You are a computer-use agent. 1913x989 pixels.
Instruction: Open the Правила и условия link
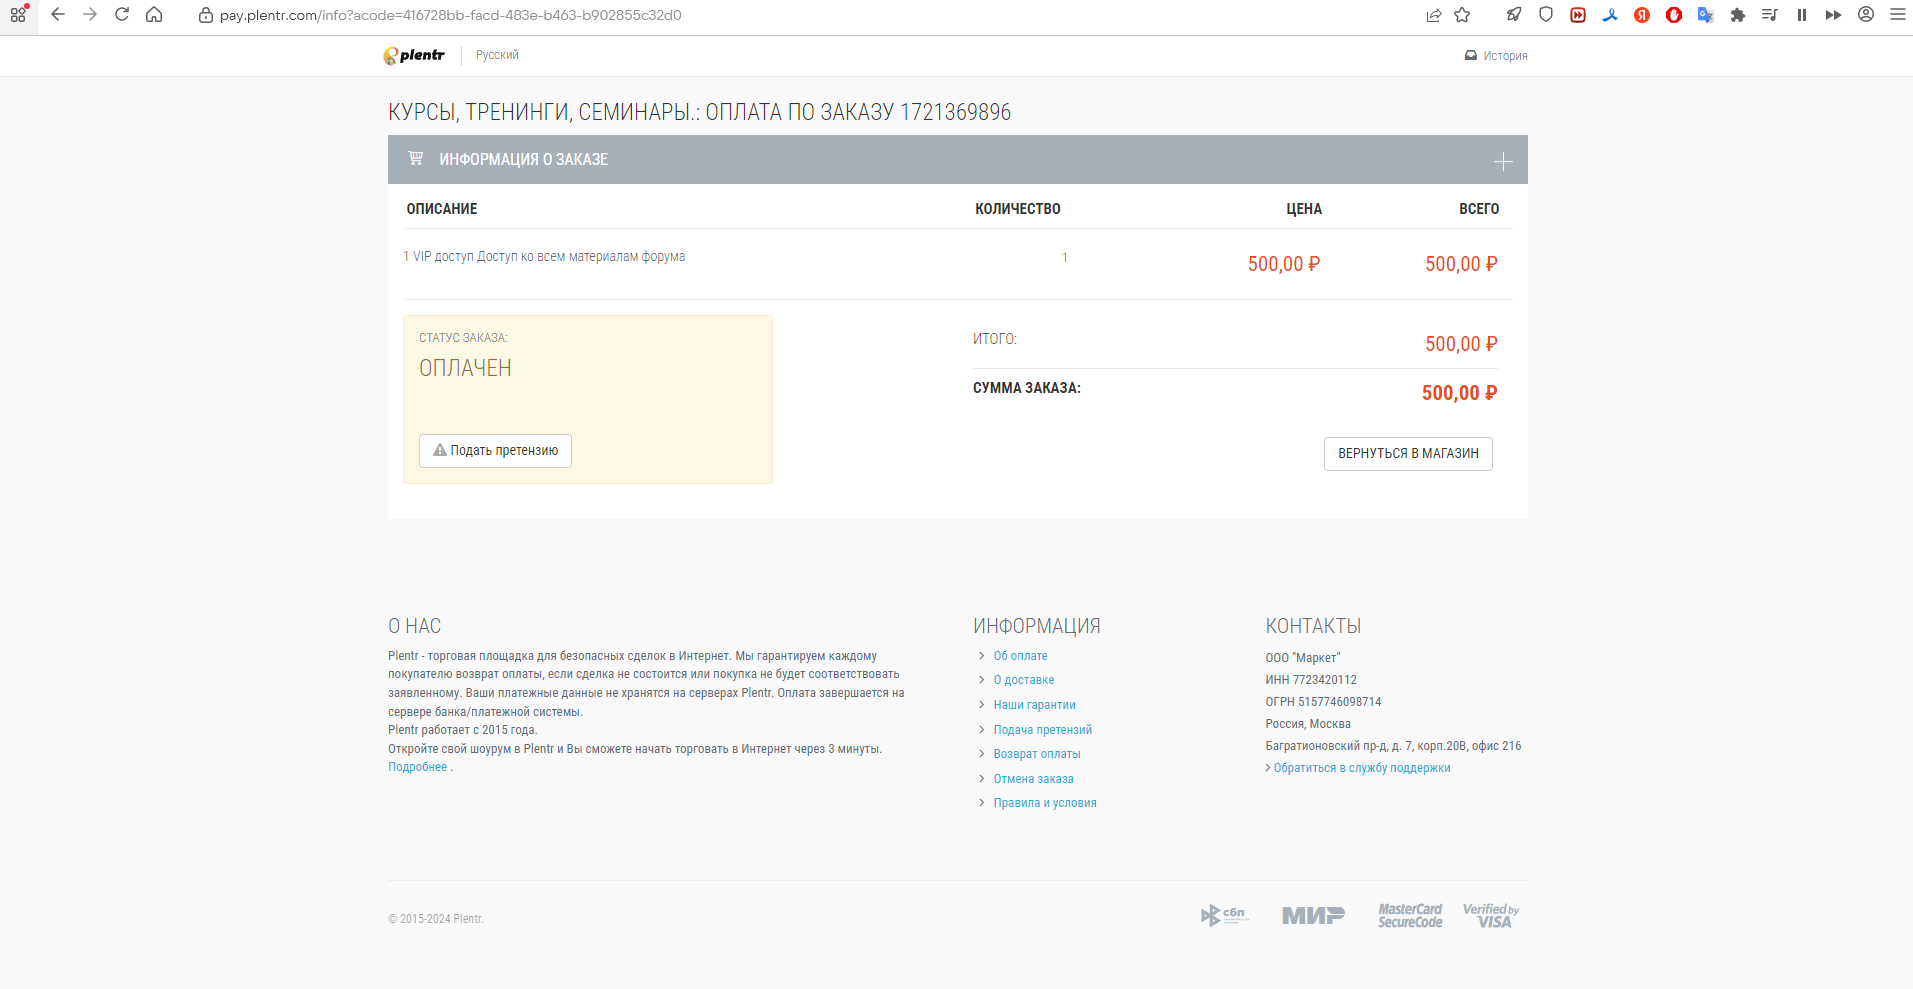[x=1045, y=803]
